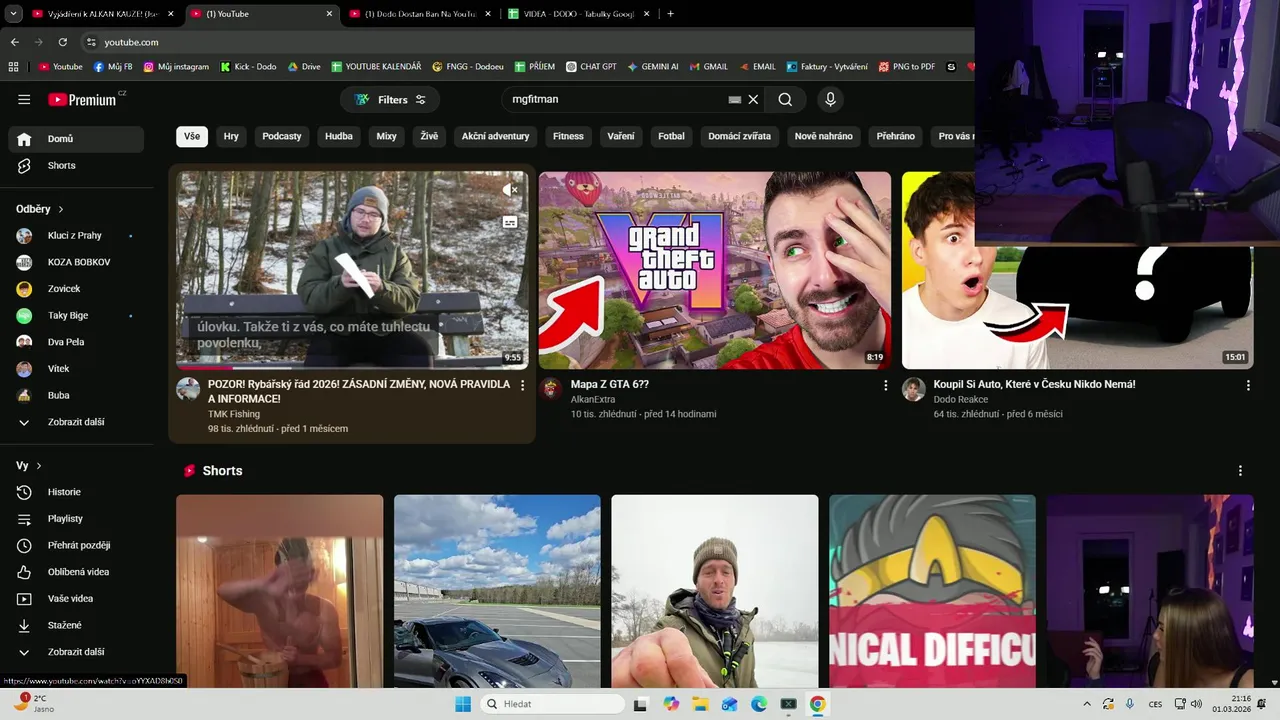
Task: Open more options for Rybářský řád video
Action: click(x=522, y=385)
